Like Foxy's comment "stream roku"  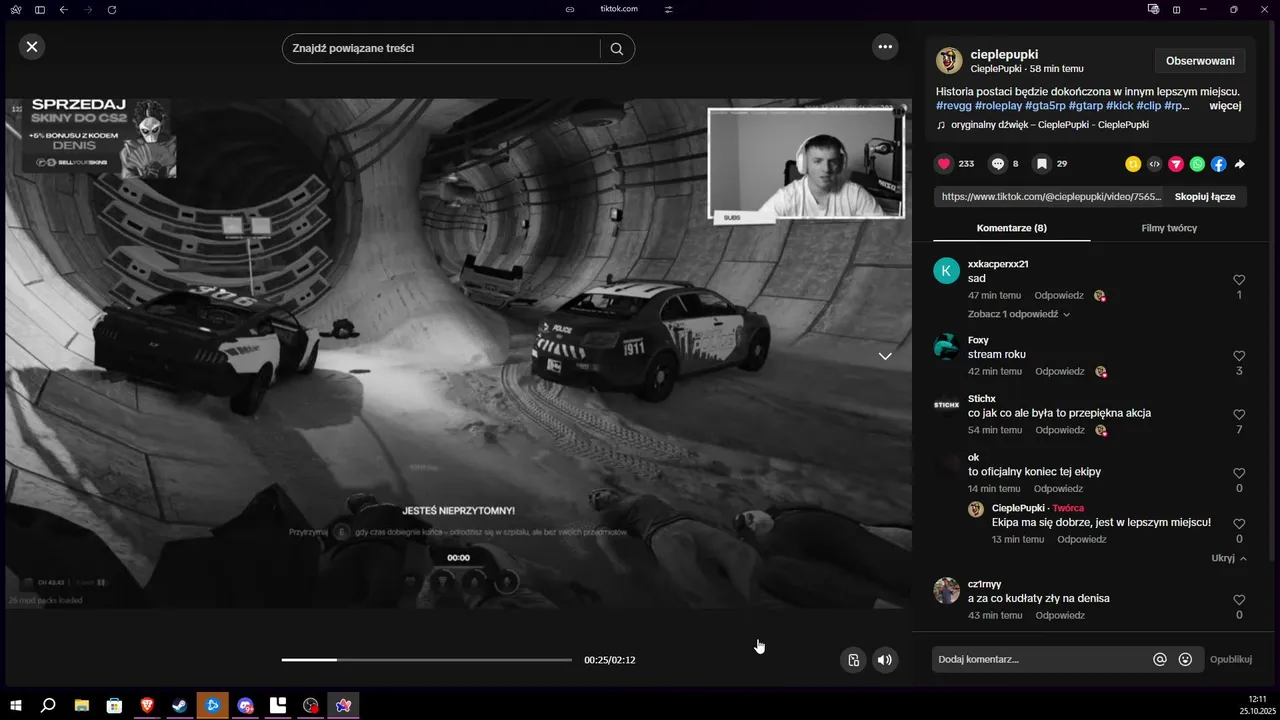1239,356
